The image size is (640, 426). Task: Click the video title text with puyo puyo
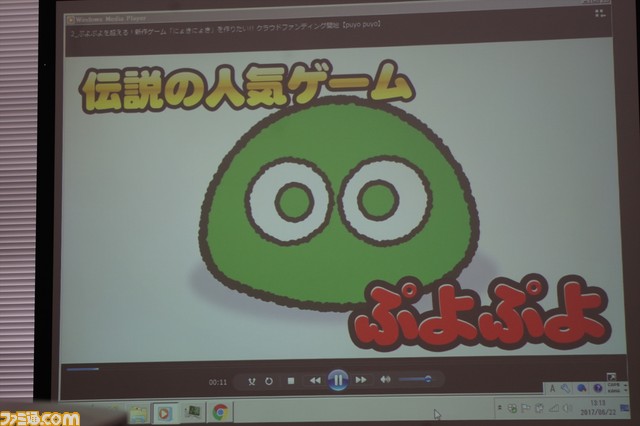coord(225,29)
